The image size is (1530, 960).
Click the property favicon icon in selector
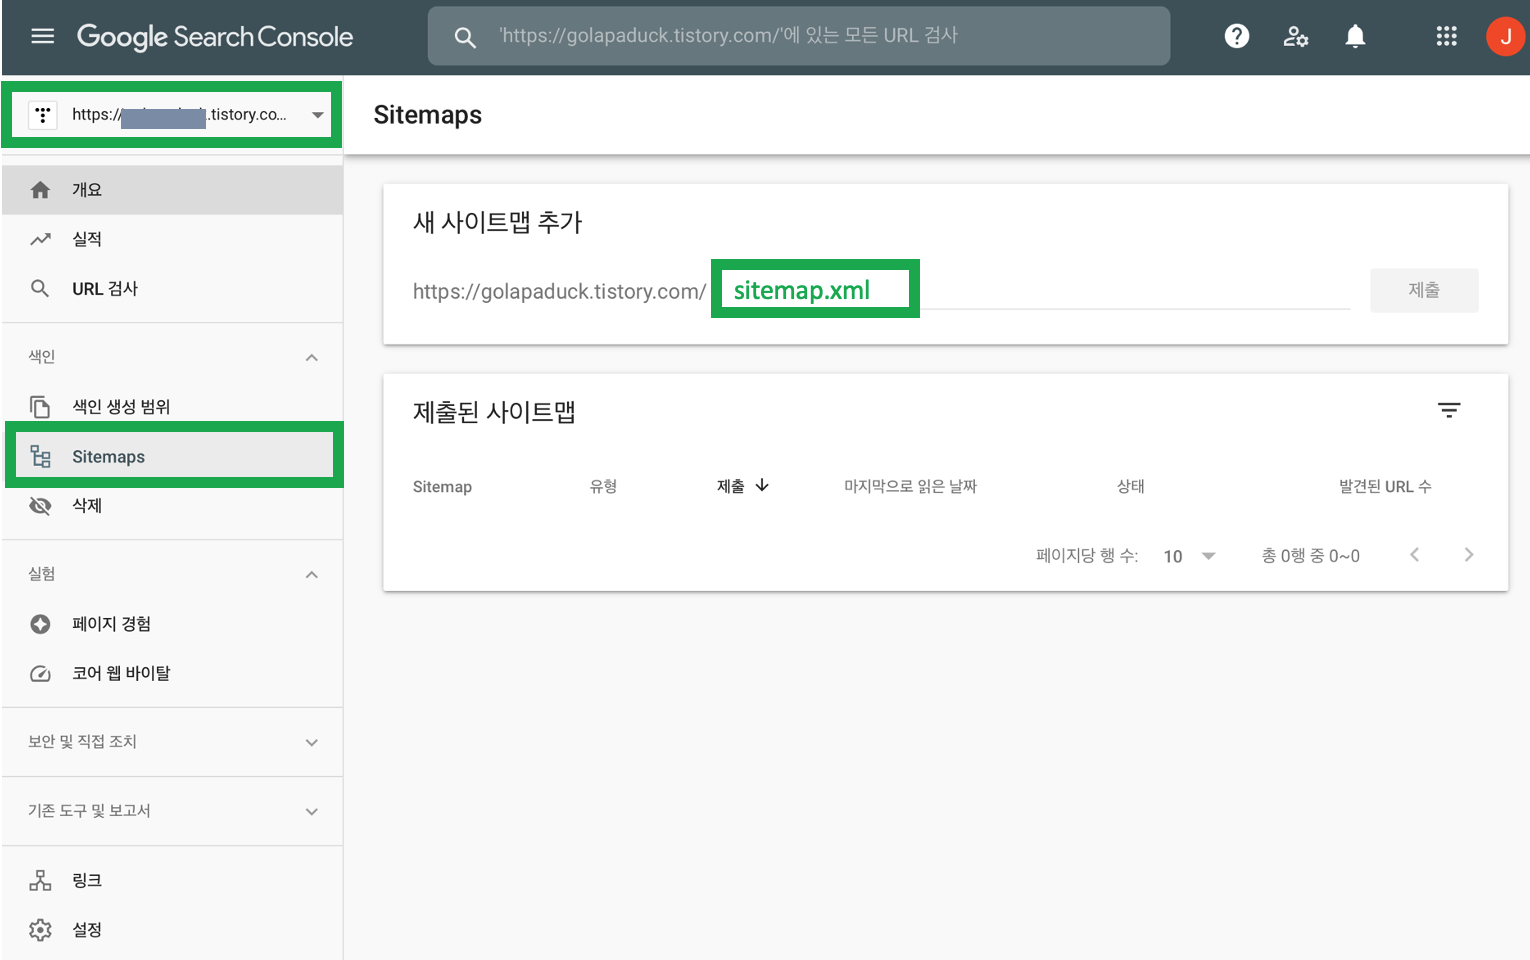42,115
